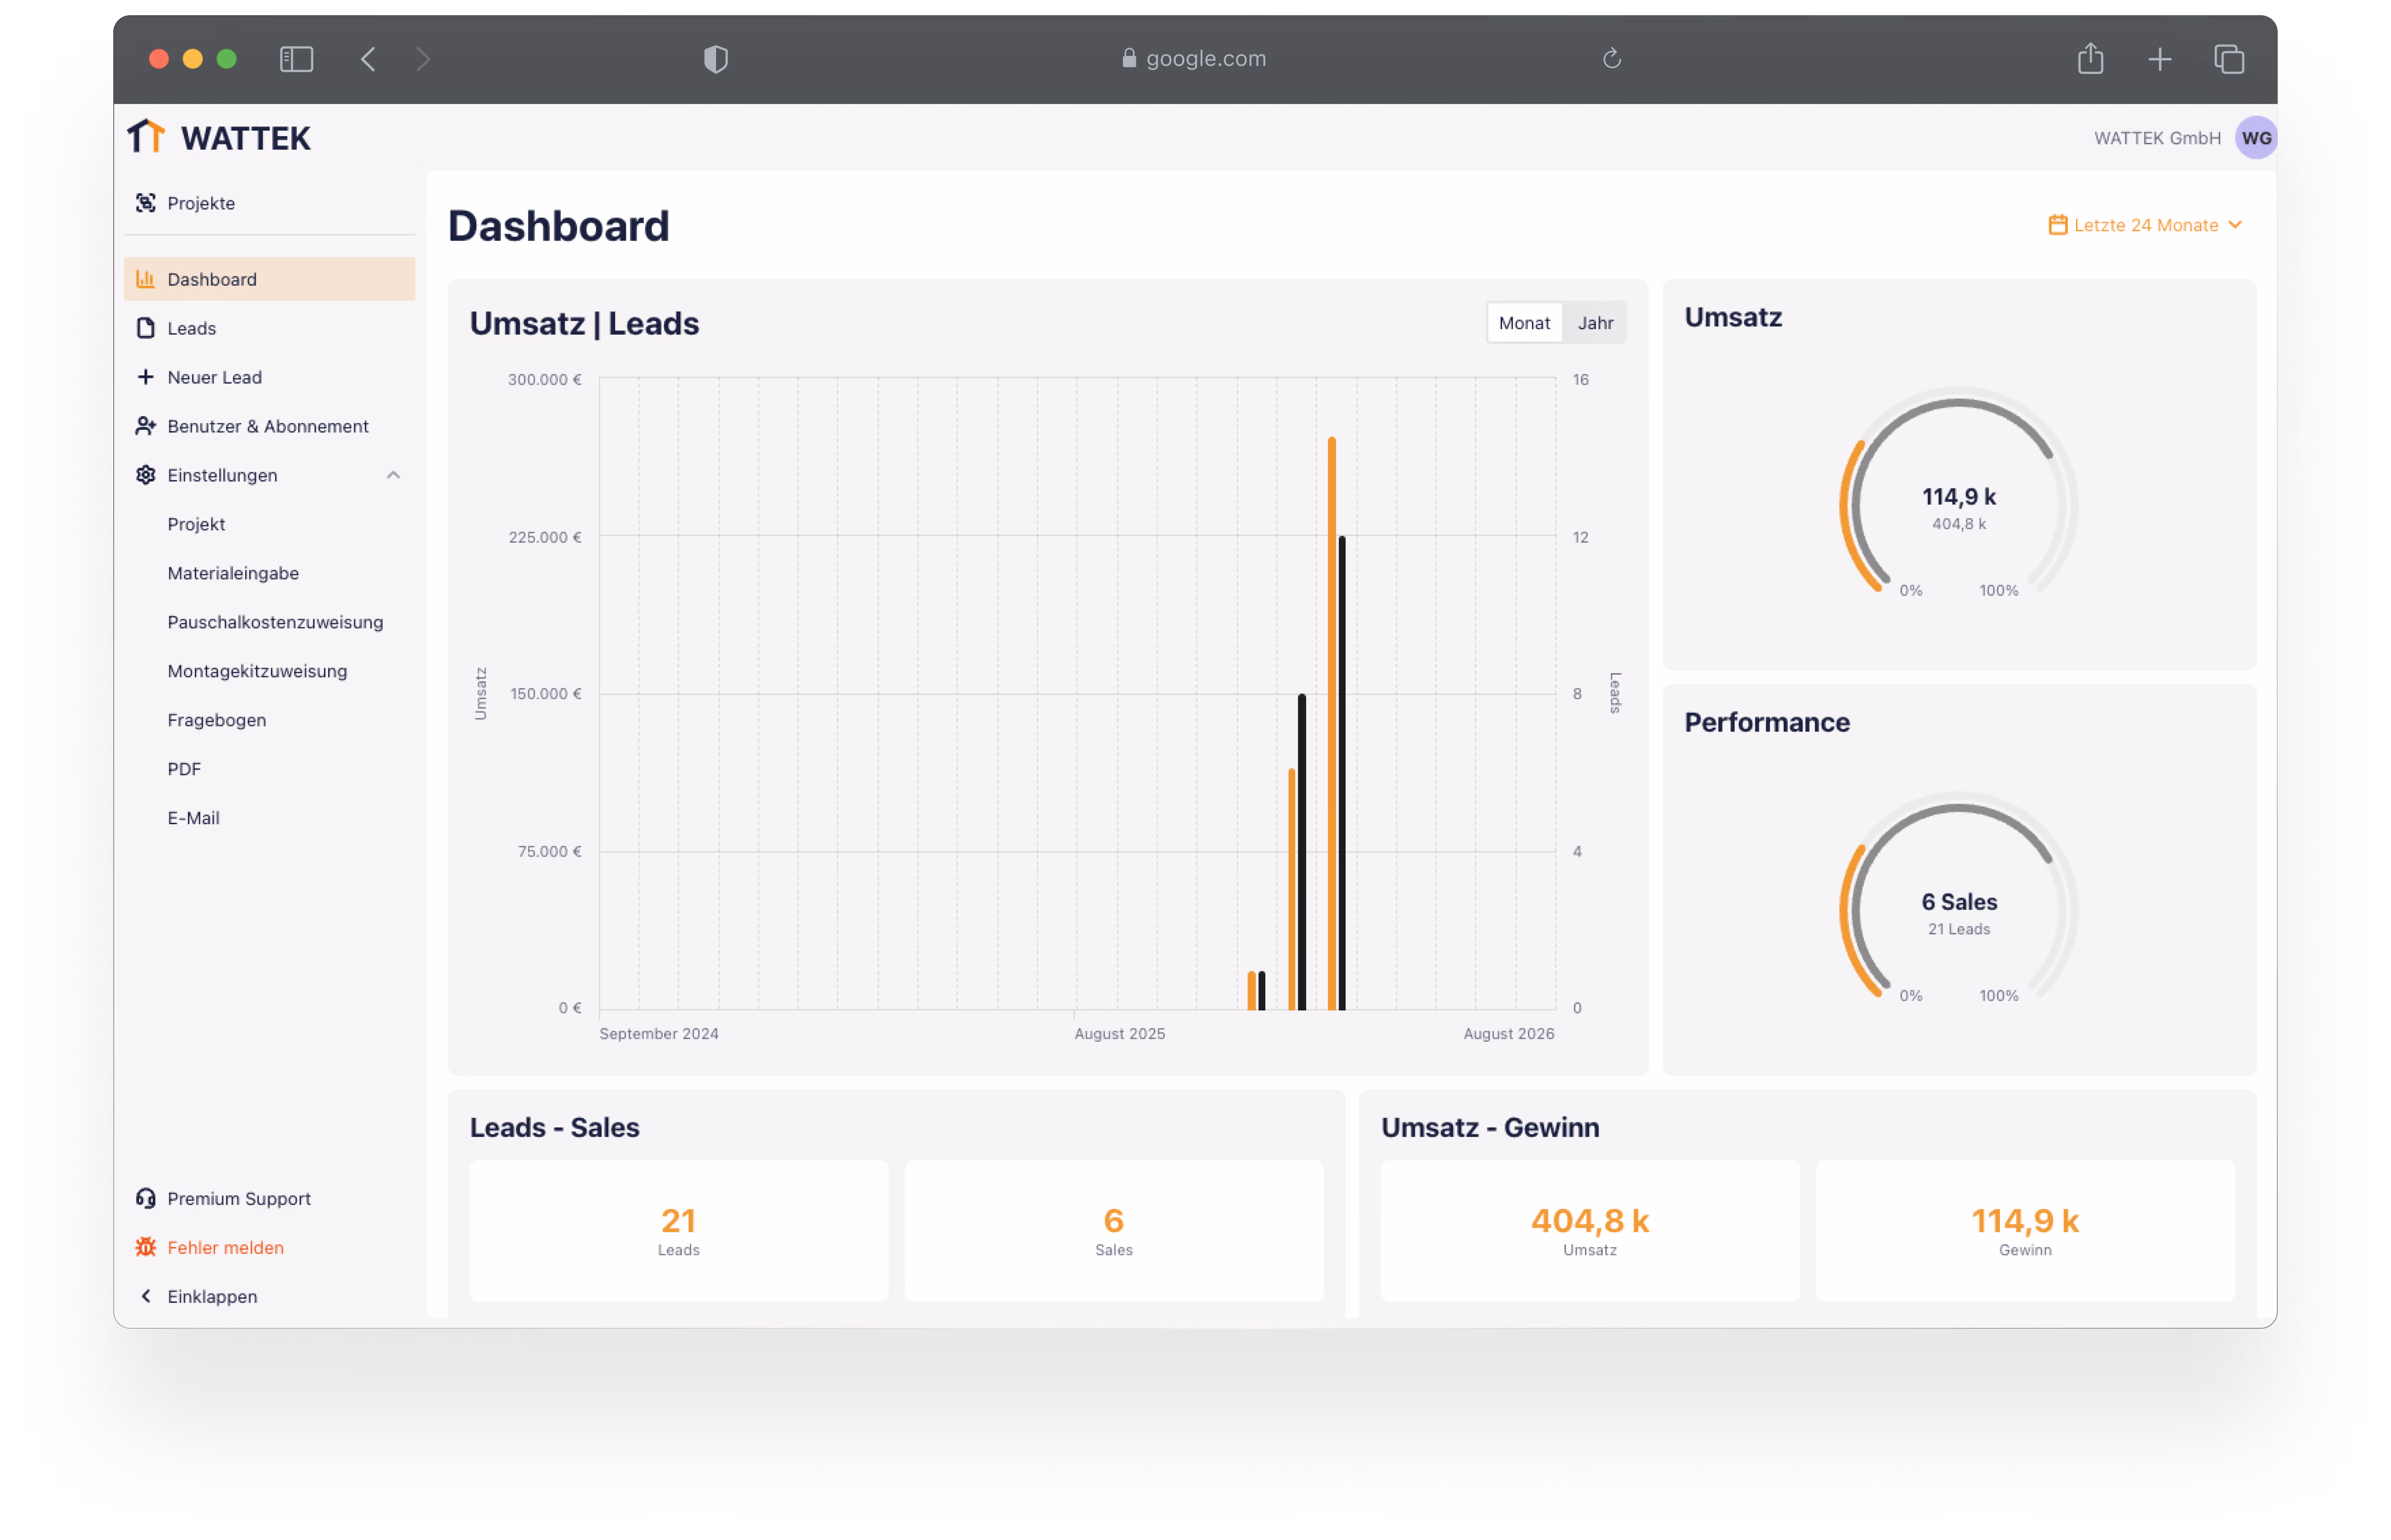Open the Fragebogen settings item

click(217, 720)
